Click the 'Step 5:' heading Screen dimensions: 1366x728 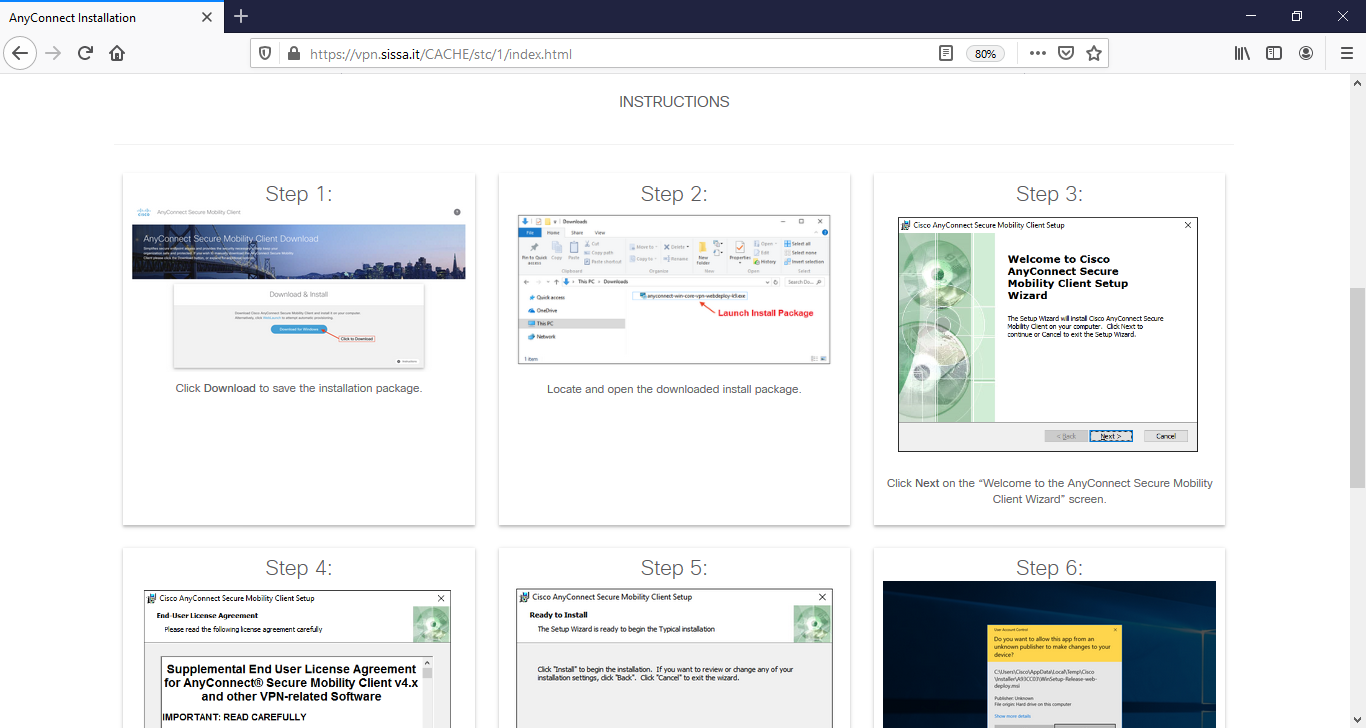coord(674,568)
